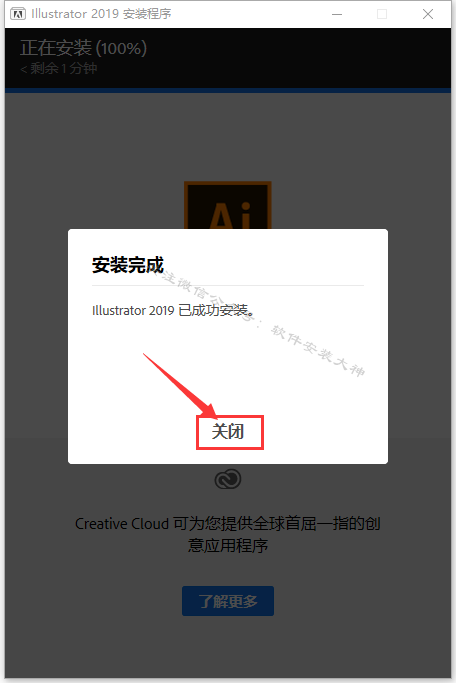Click the empty white area left of 关闭
Image resolution: width=456 pixels, height=683 pixels.
tap(131, 431)
